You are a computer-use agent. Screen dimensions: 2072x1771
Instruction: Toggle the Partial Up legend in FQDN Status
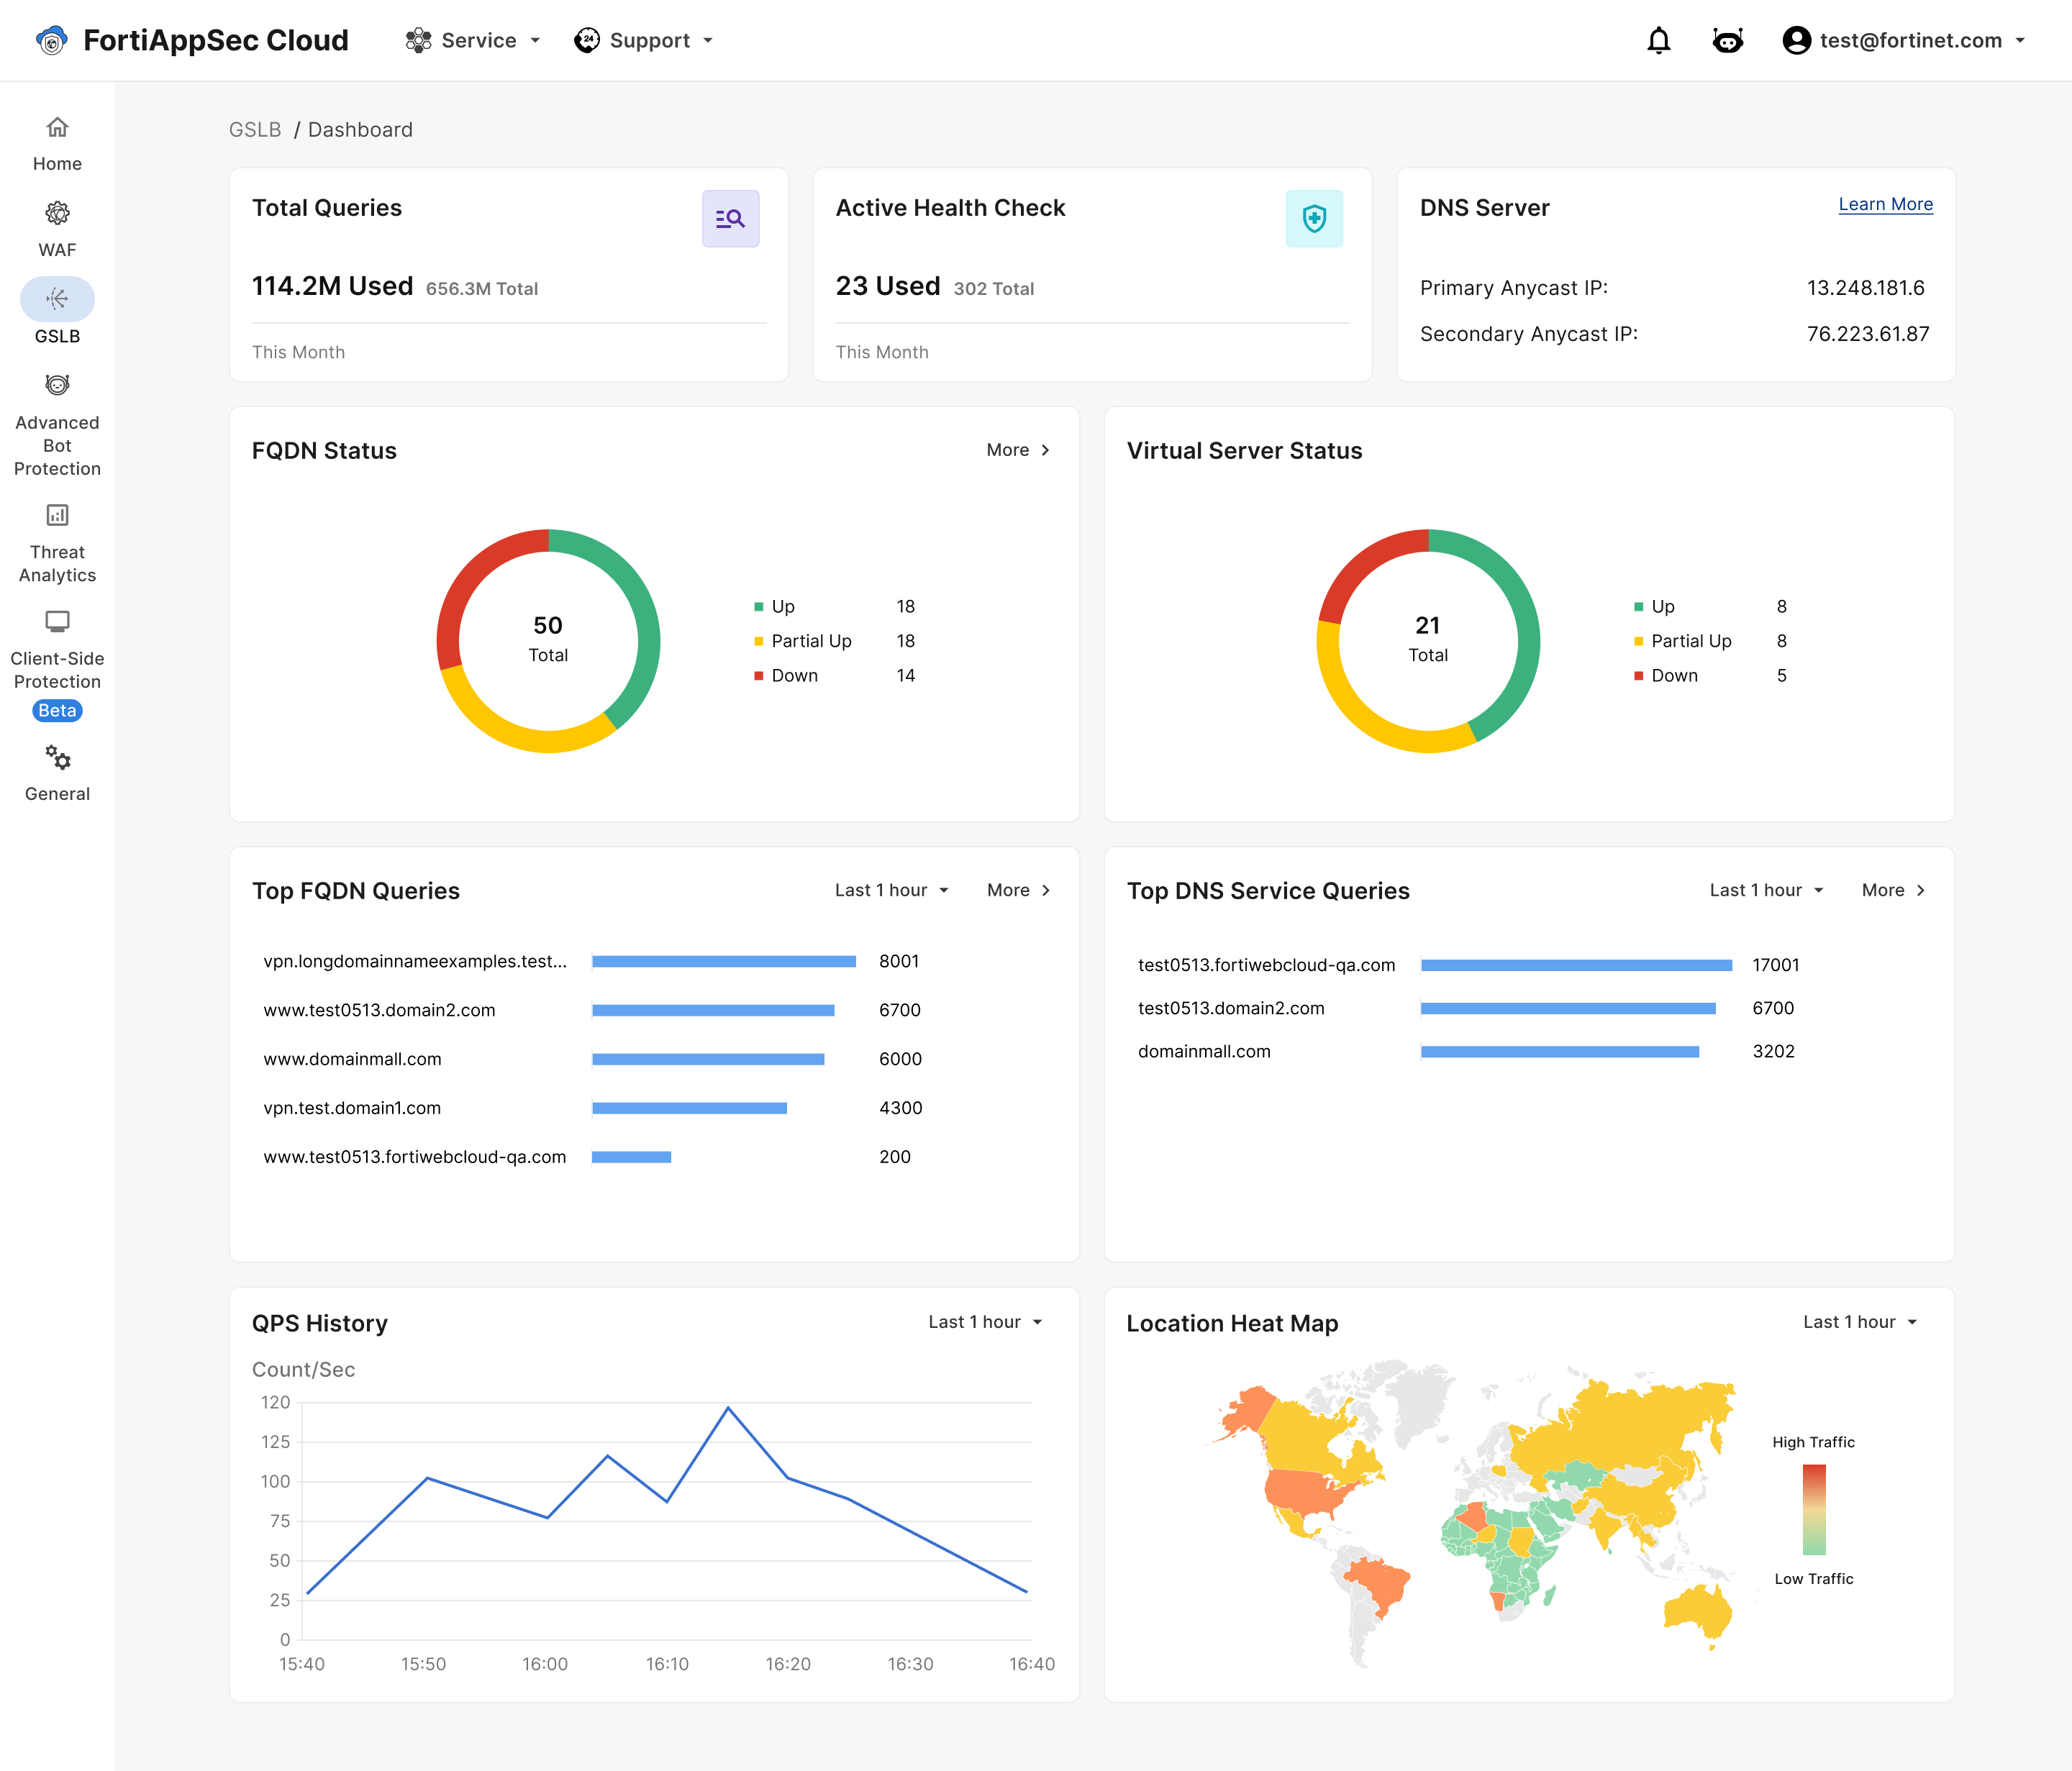[x=810, y=641]
